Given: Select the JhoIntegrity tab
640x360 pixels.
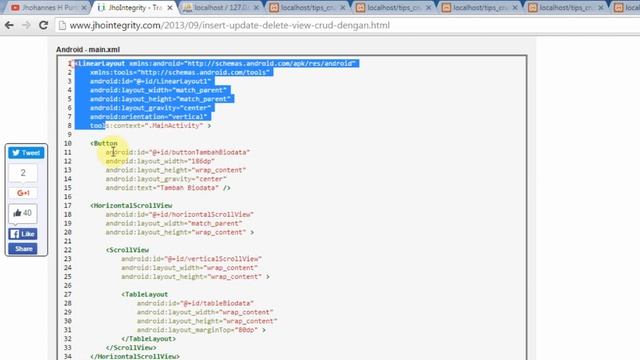Looking at the screenshot, I should pyautogui.click(x=135, y=7).
